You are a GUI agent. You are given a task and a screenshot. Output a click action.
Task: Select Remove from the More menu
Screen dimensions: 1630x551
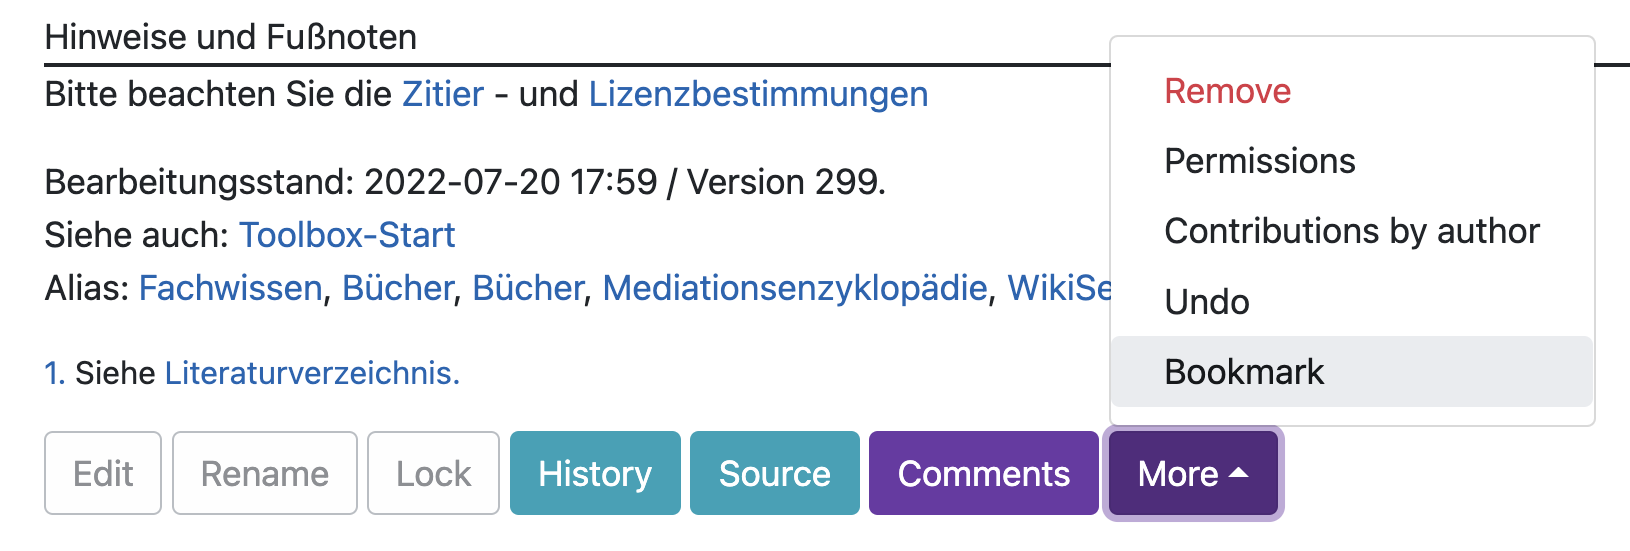pos(1228,91)
